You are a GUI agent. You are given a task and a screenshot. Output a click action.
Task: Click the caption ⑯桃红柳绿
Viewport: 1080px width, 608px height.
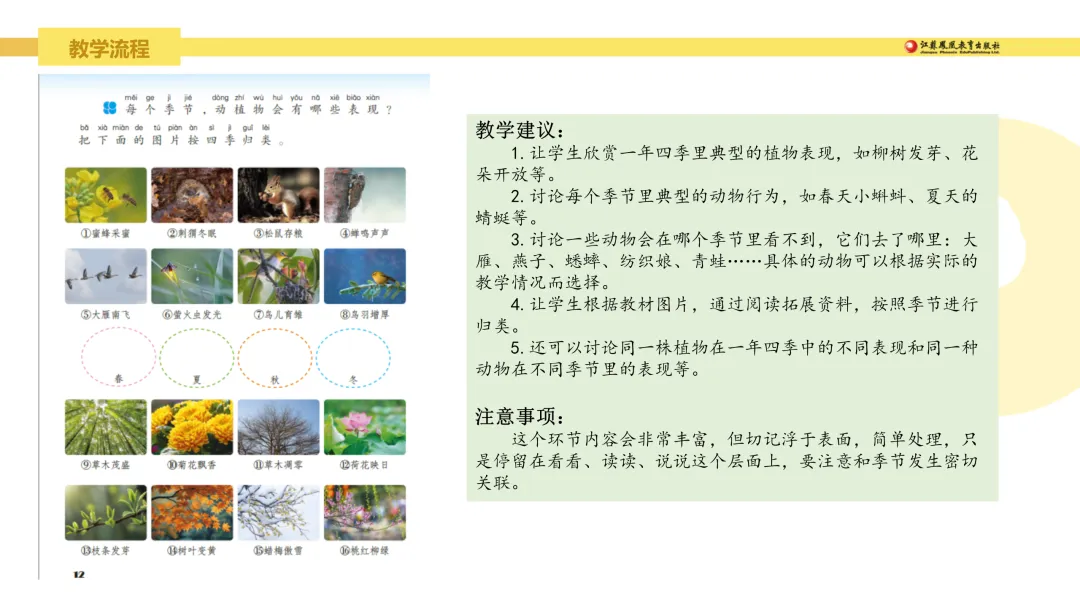(364, 551)
